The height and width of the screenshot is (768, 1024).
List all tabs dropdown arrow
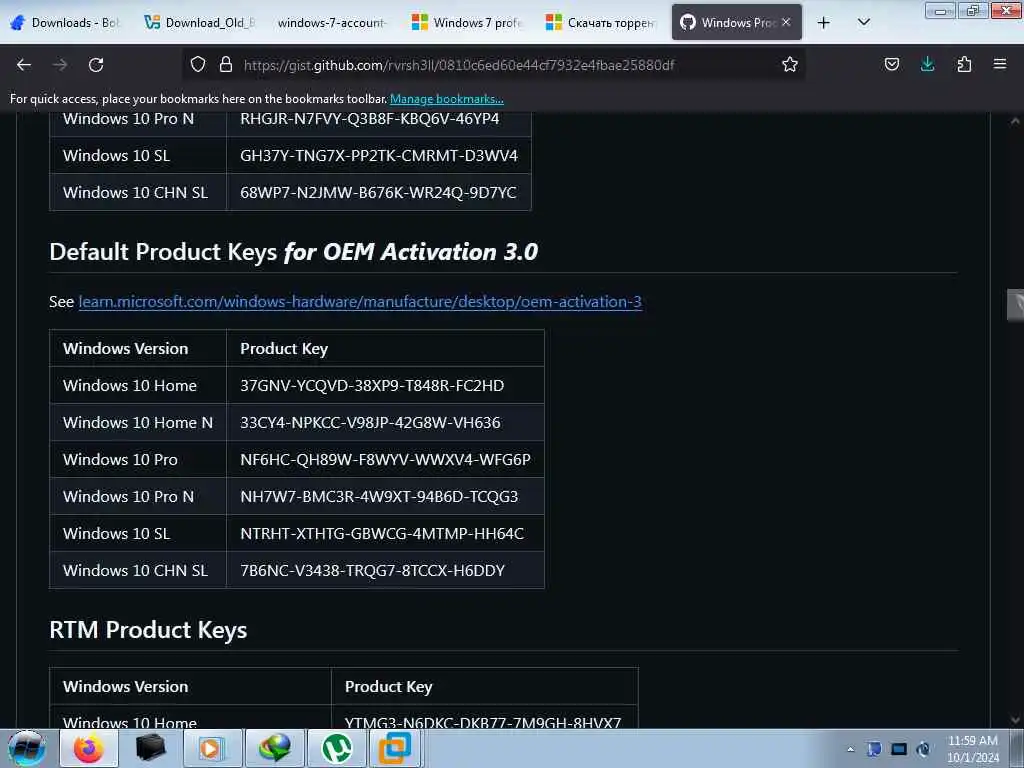(863, 23)
